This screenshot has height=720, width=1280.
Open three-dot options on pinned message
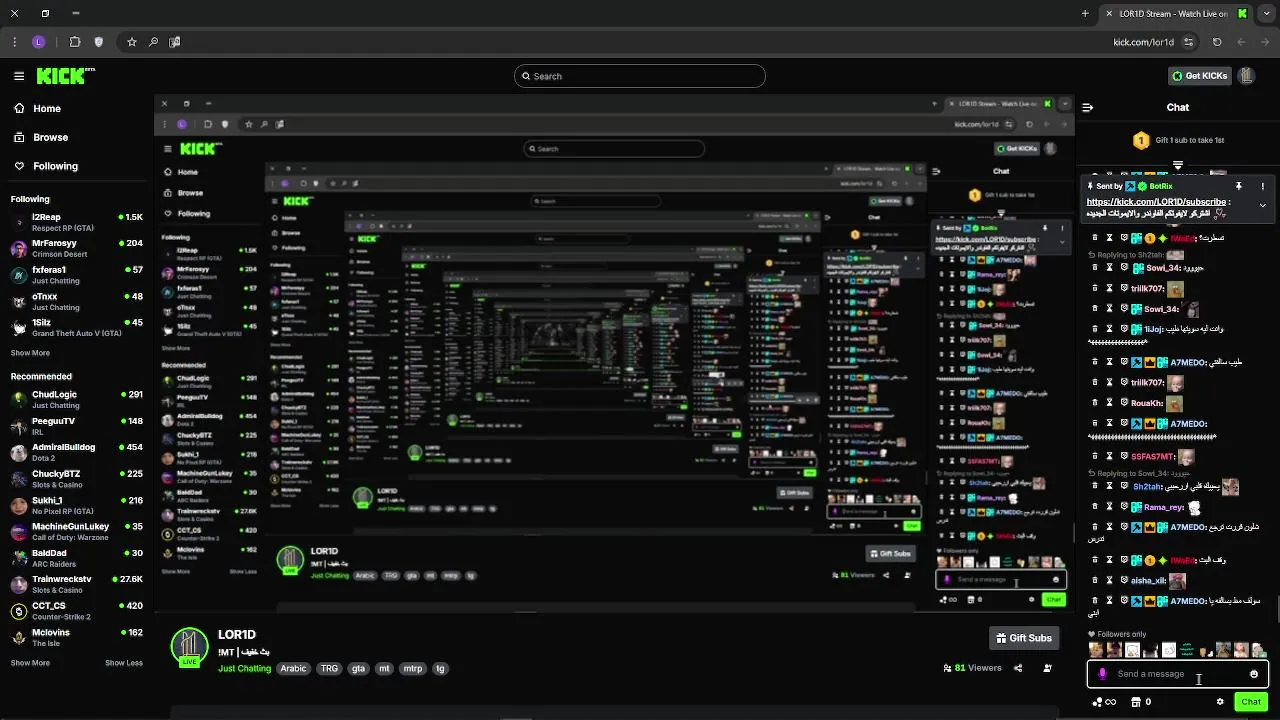pos(1262,186)
